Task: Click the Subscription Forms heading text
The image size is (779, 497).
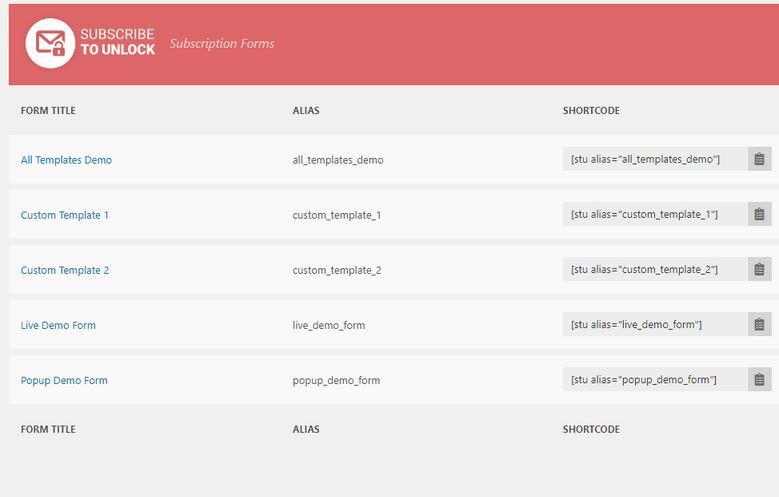Action: click(x=222, y=44)
